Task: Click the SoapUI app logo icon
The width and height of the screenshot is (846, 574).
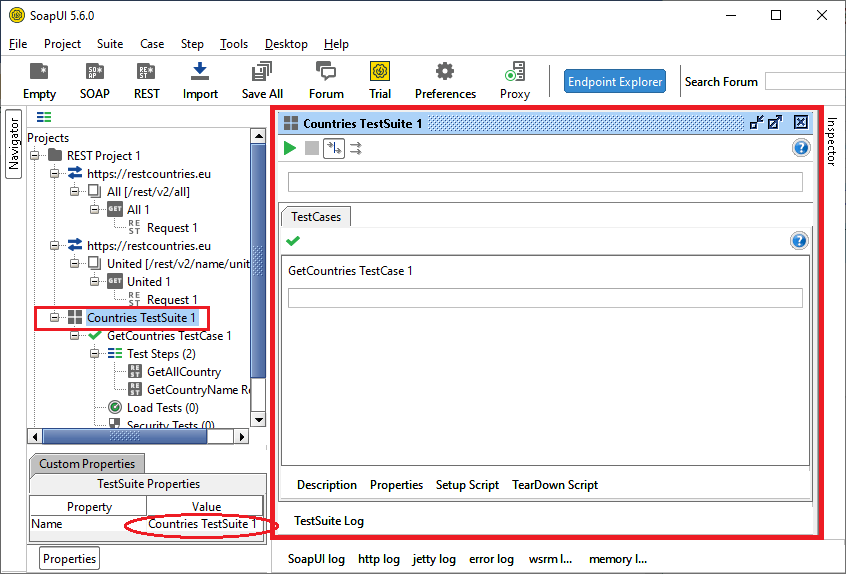Action: click(x=17, y=15)
